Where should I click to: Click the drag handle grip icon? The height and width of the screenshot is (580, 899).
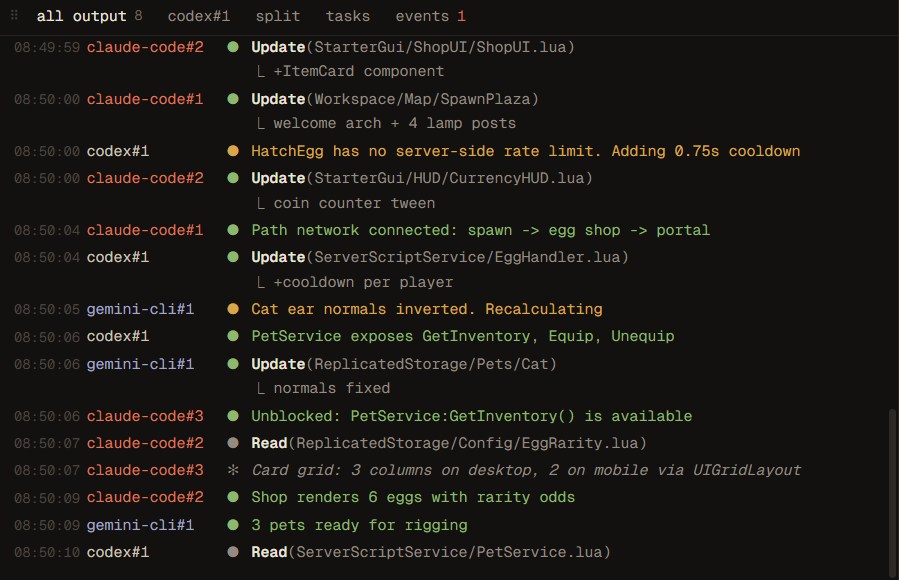14,15
